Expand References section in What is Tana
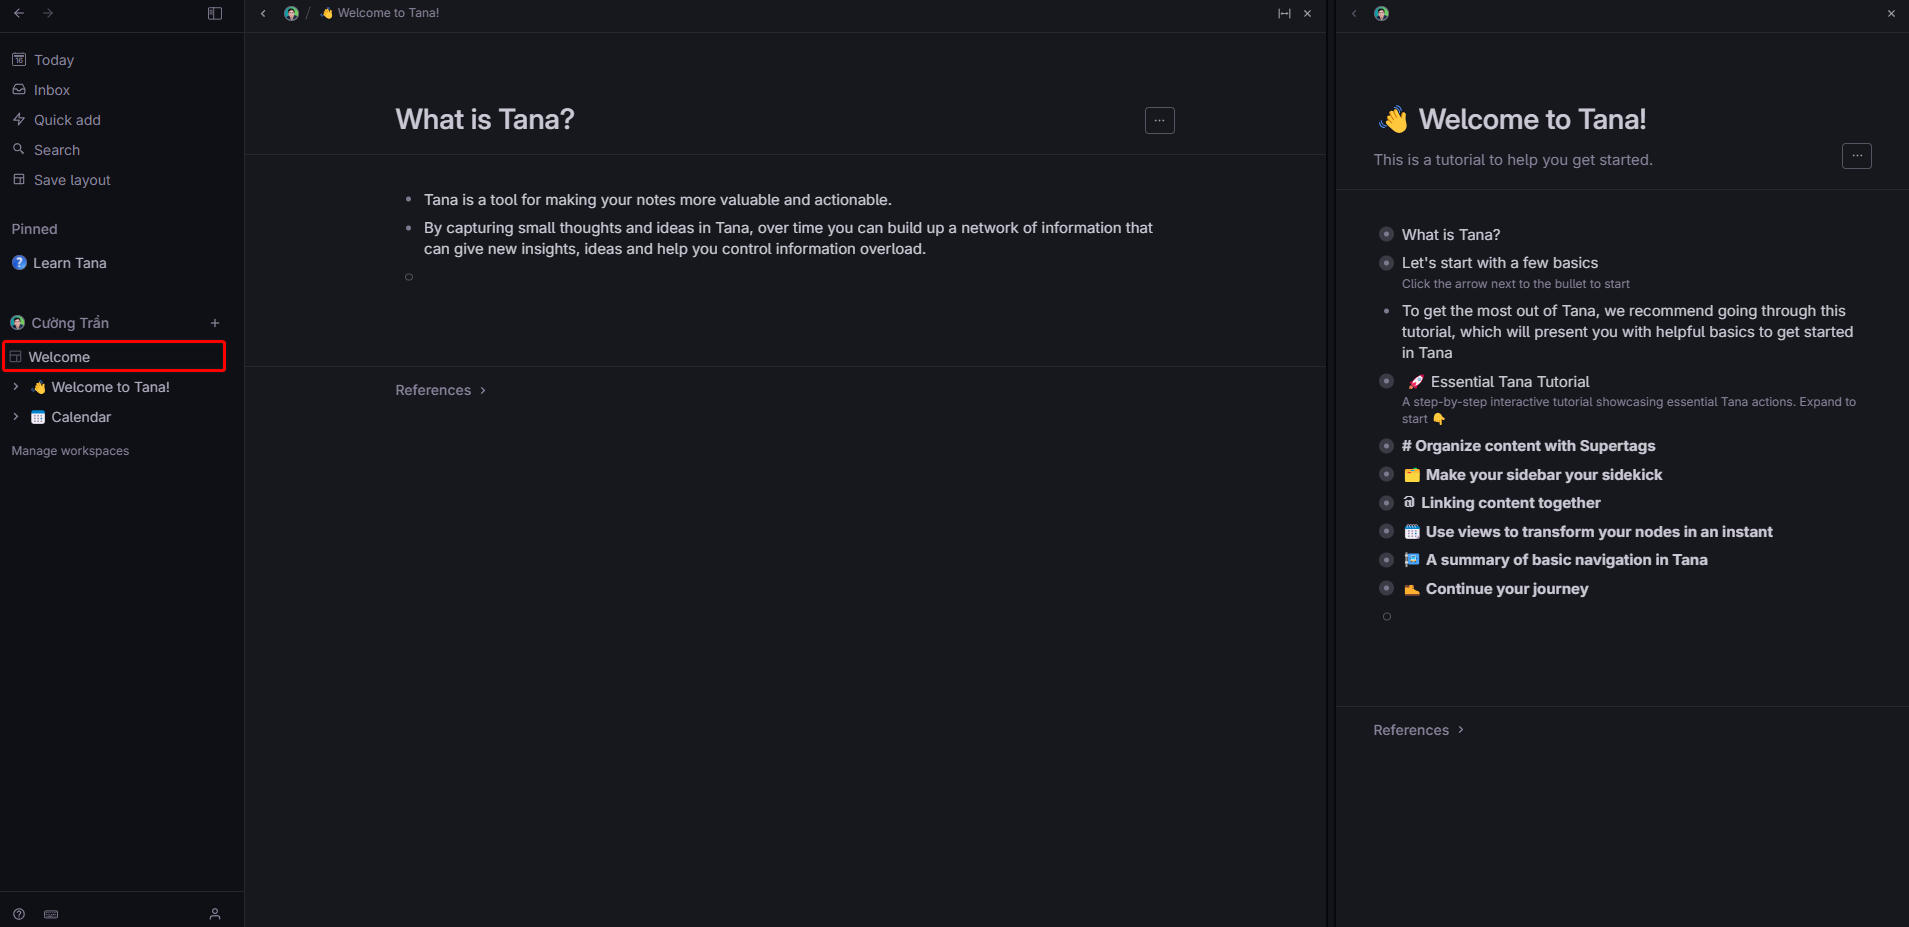Screen dimensions: 1909x927 coord(441,390)
